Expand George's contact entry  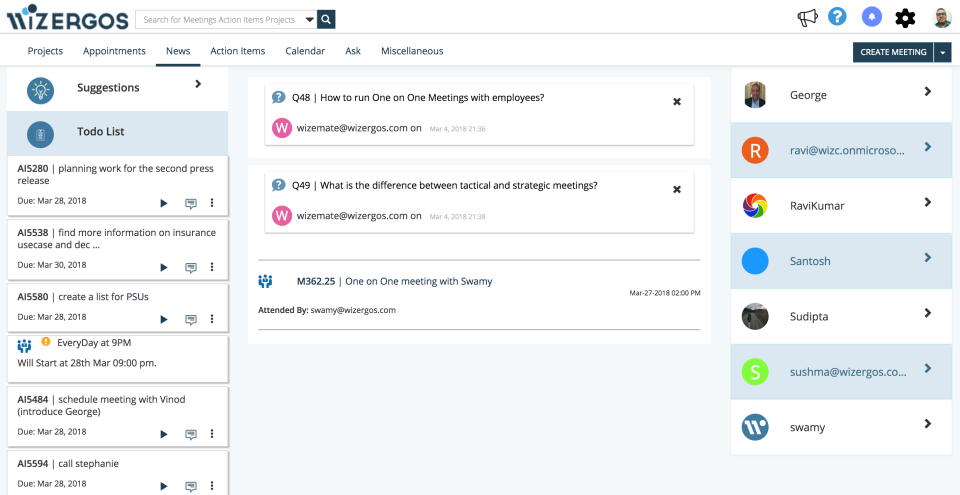click(927, 92)
